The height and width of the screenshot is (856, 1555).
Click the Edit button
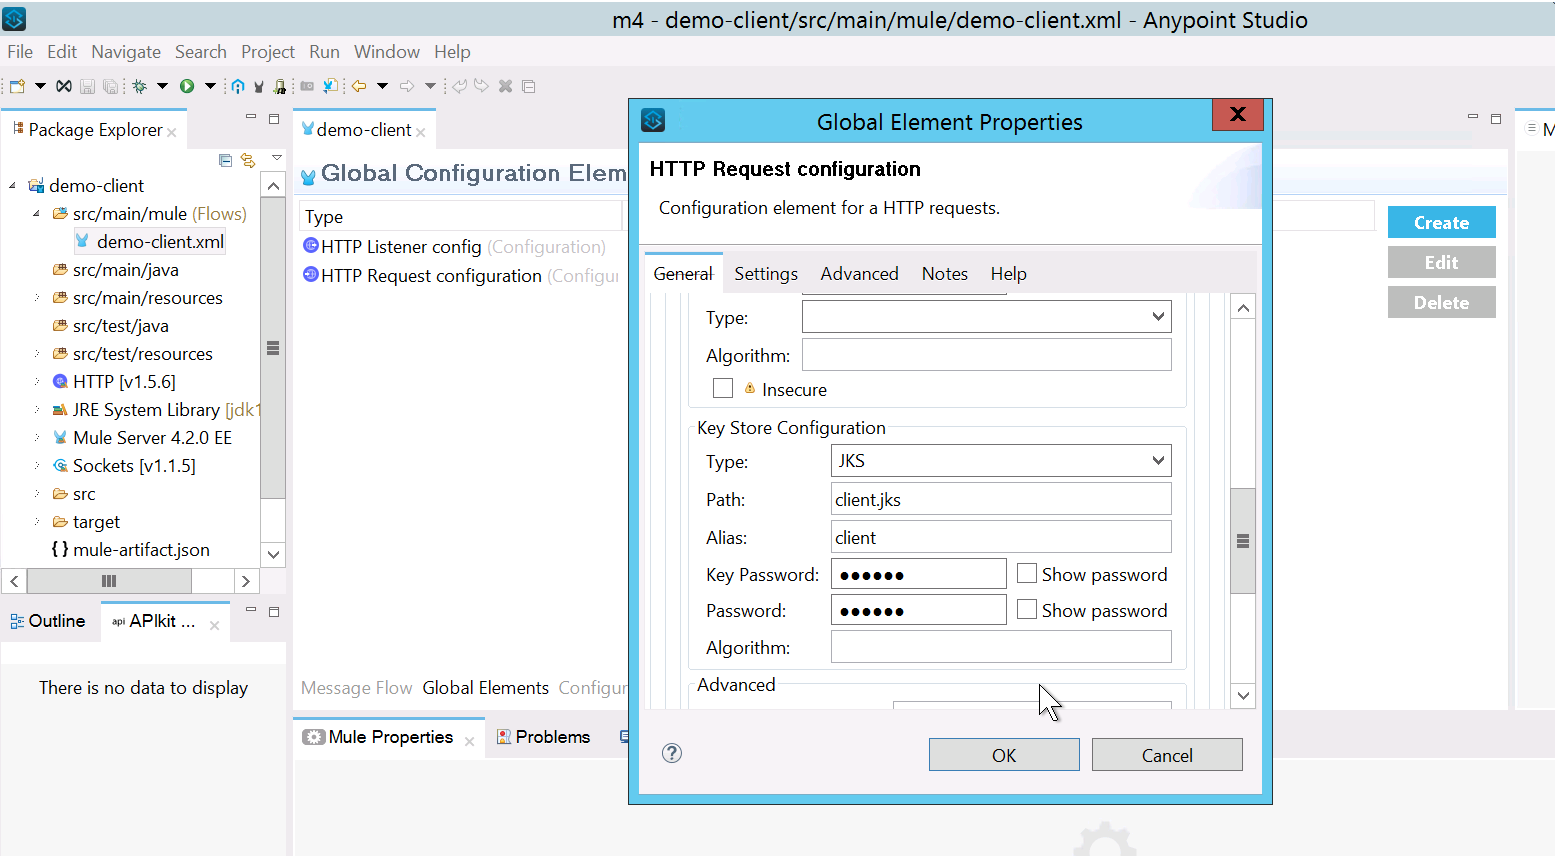[1441, 262]
